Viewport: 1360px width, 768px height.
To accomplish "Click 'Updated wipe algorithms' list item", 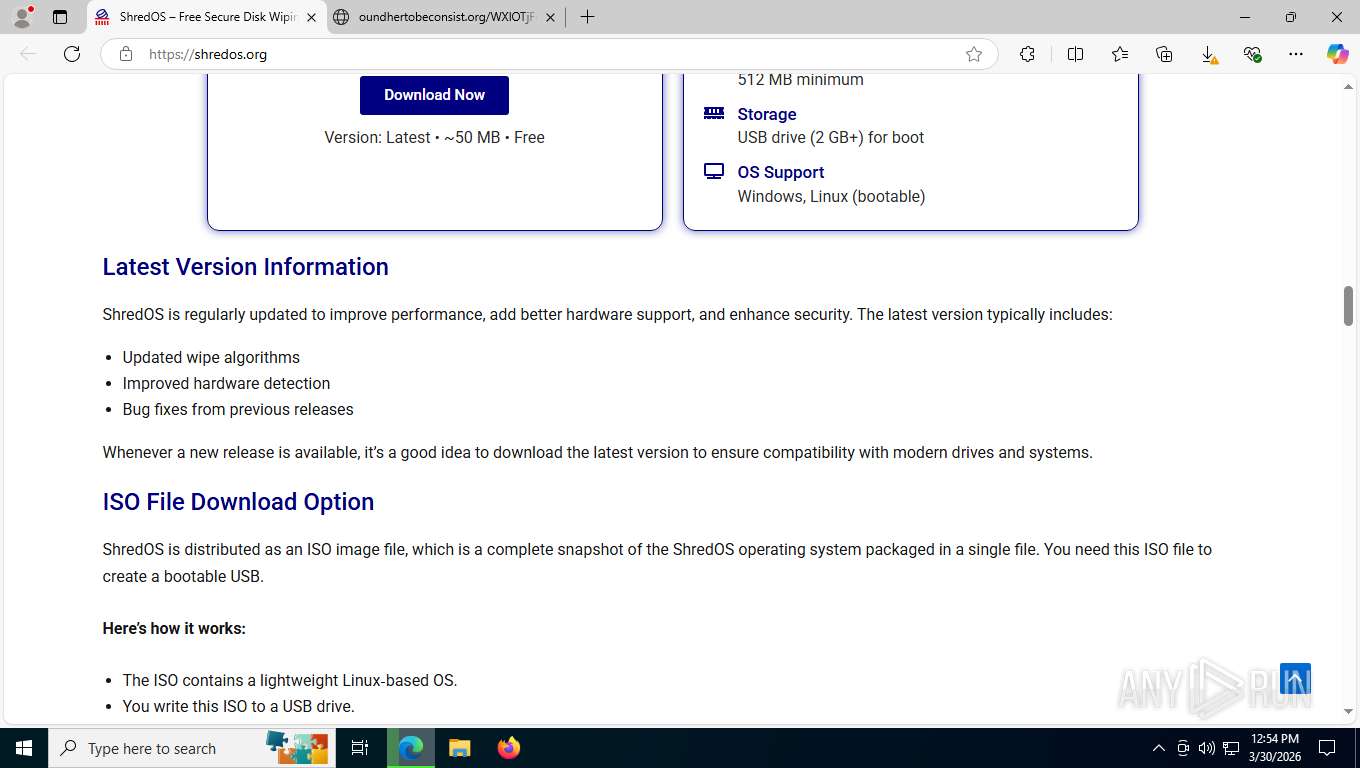I will pyautogui.click(x=211, y=357).
